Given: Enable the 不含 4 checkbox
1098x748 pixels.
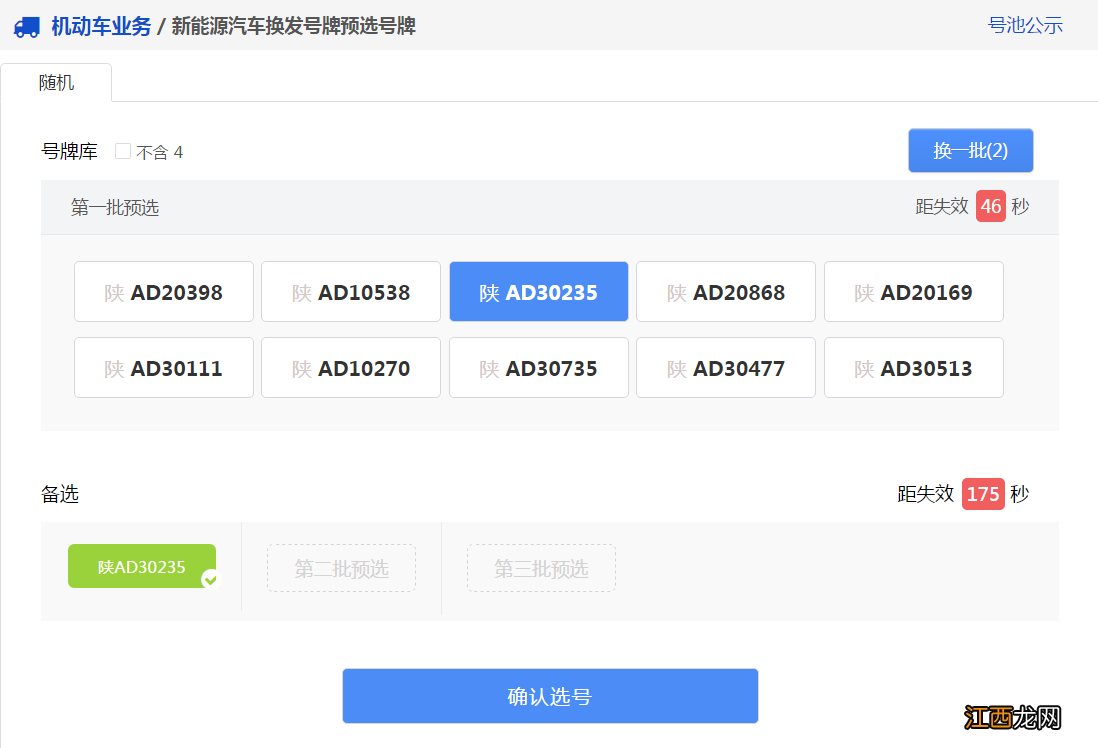Looking at the screenshot, I should coord(123,151).
